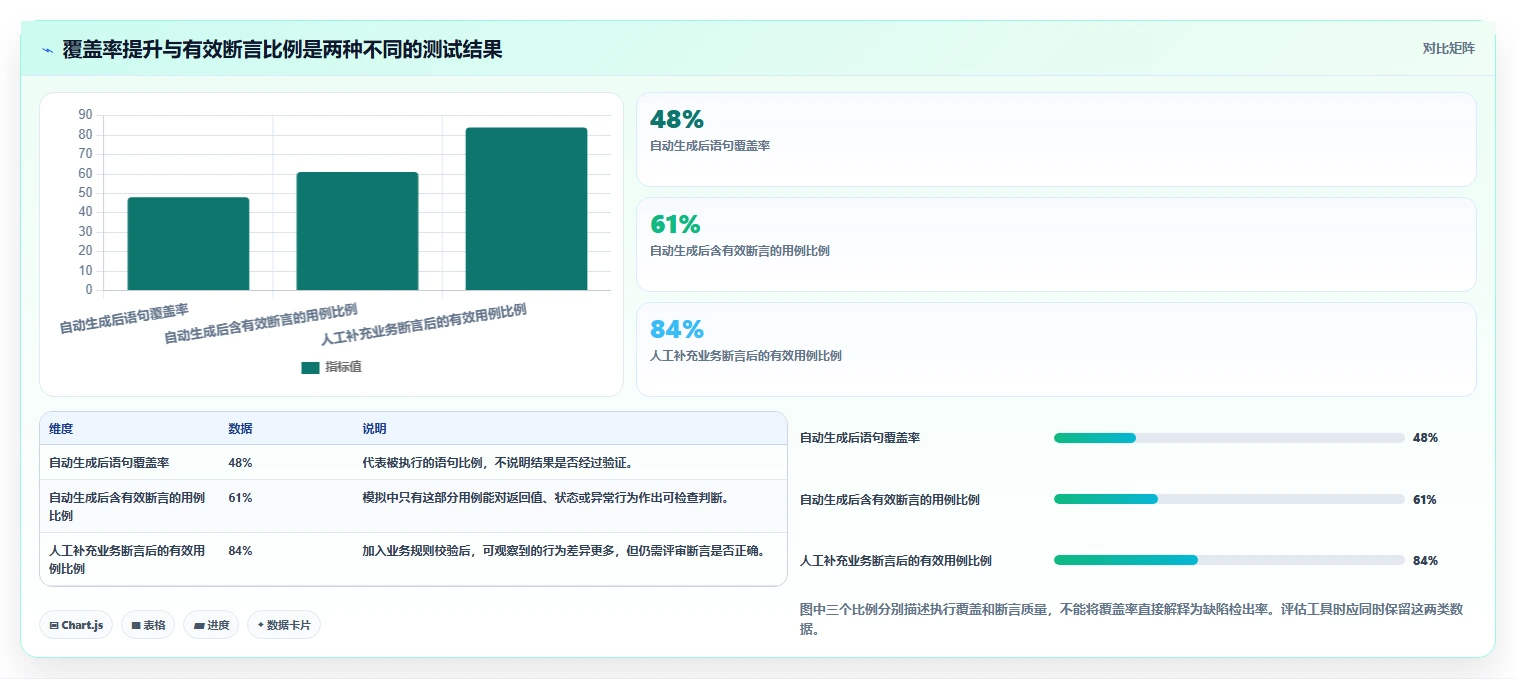Click the 48% value beside the progress bar
1516x679 pixels.
[x=1425, y=438]
